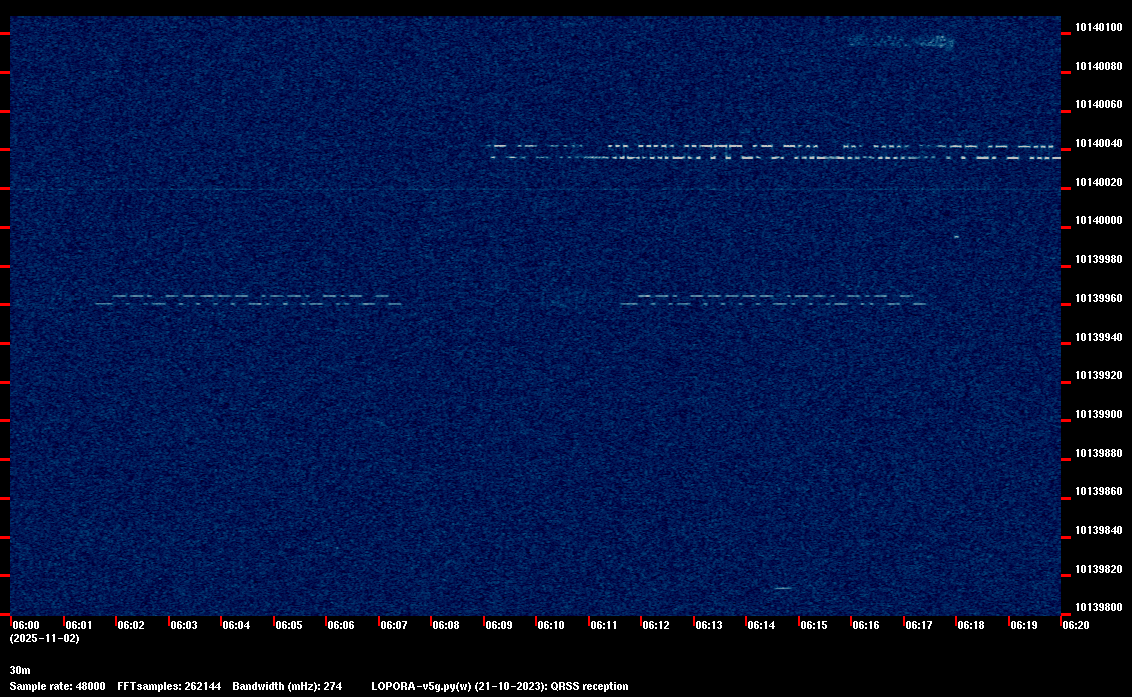Click the 10140020 frequency label
The width and height of the screenshot is (1132, 697).
click(x=1098, y=183)
